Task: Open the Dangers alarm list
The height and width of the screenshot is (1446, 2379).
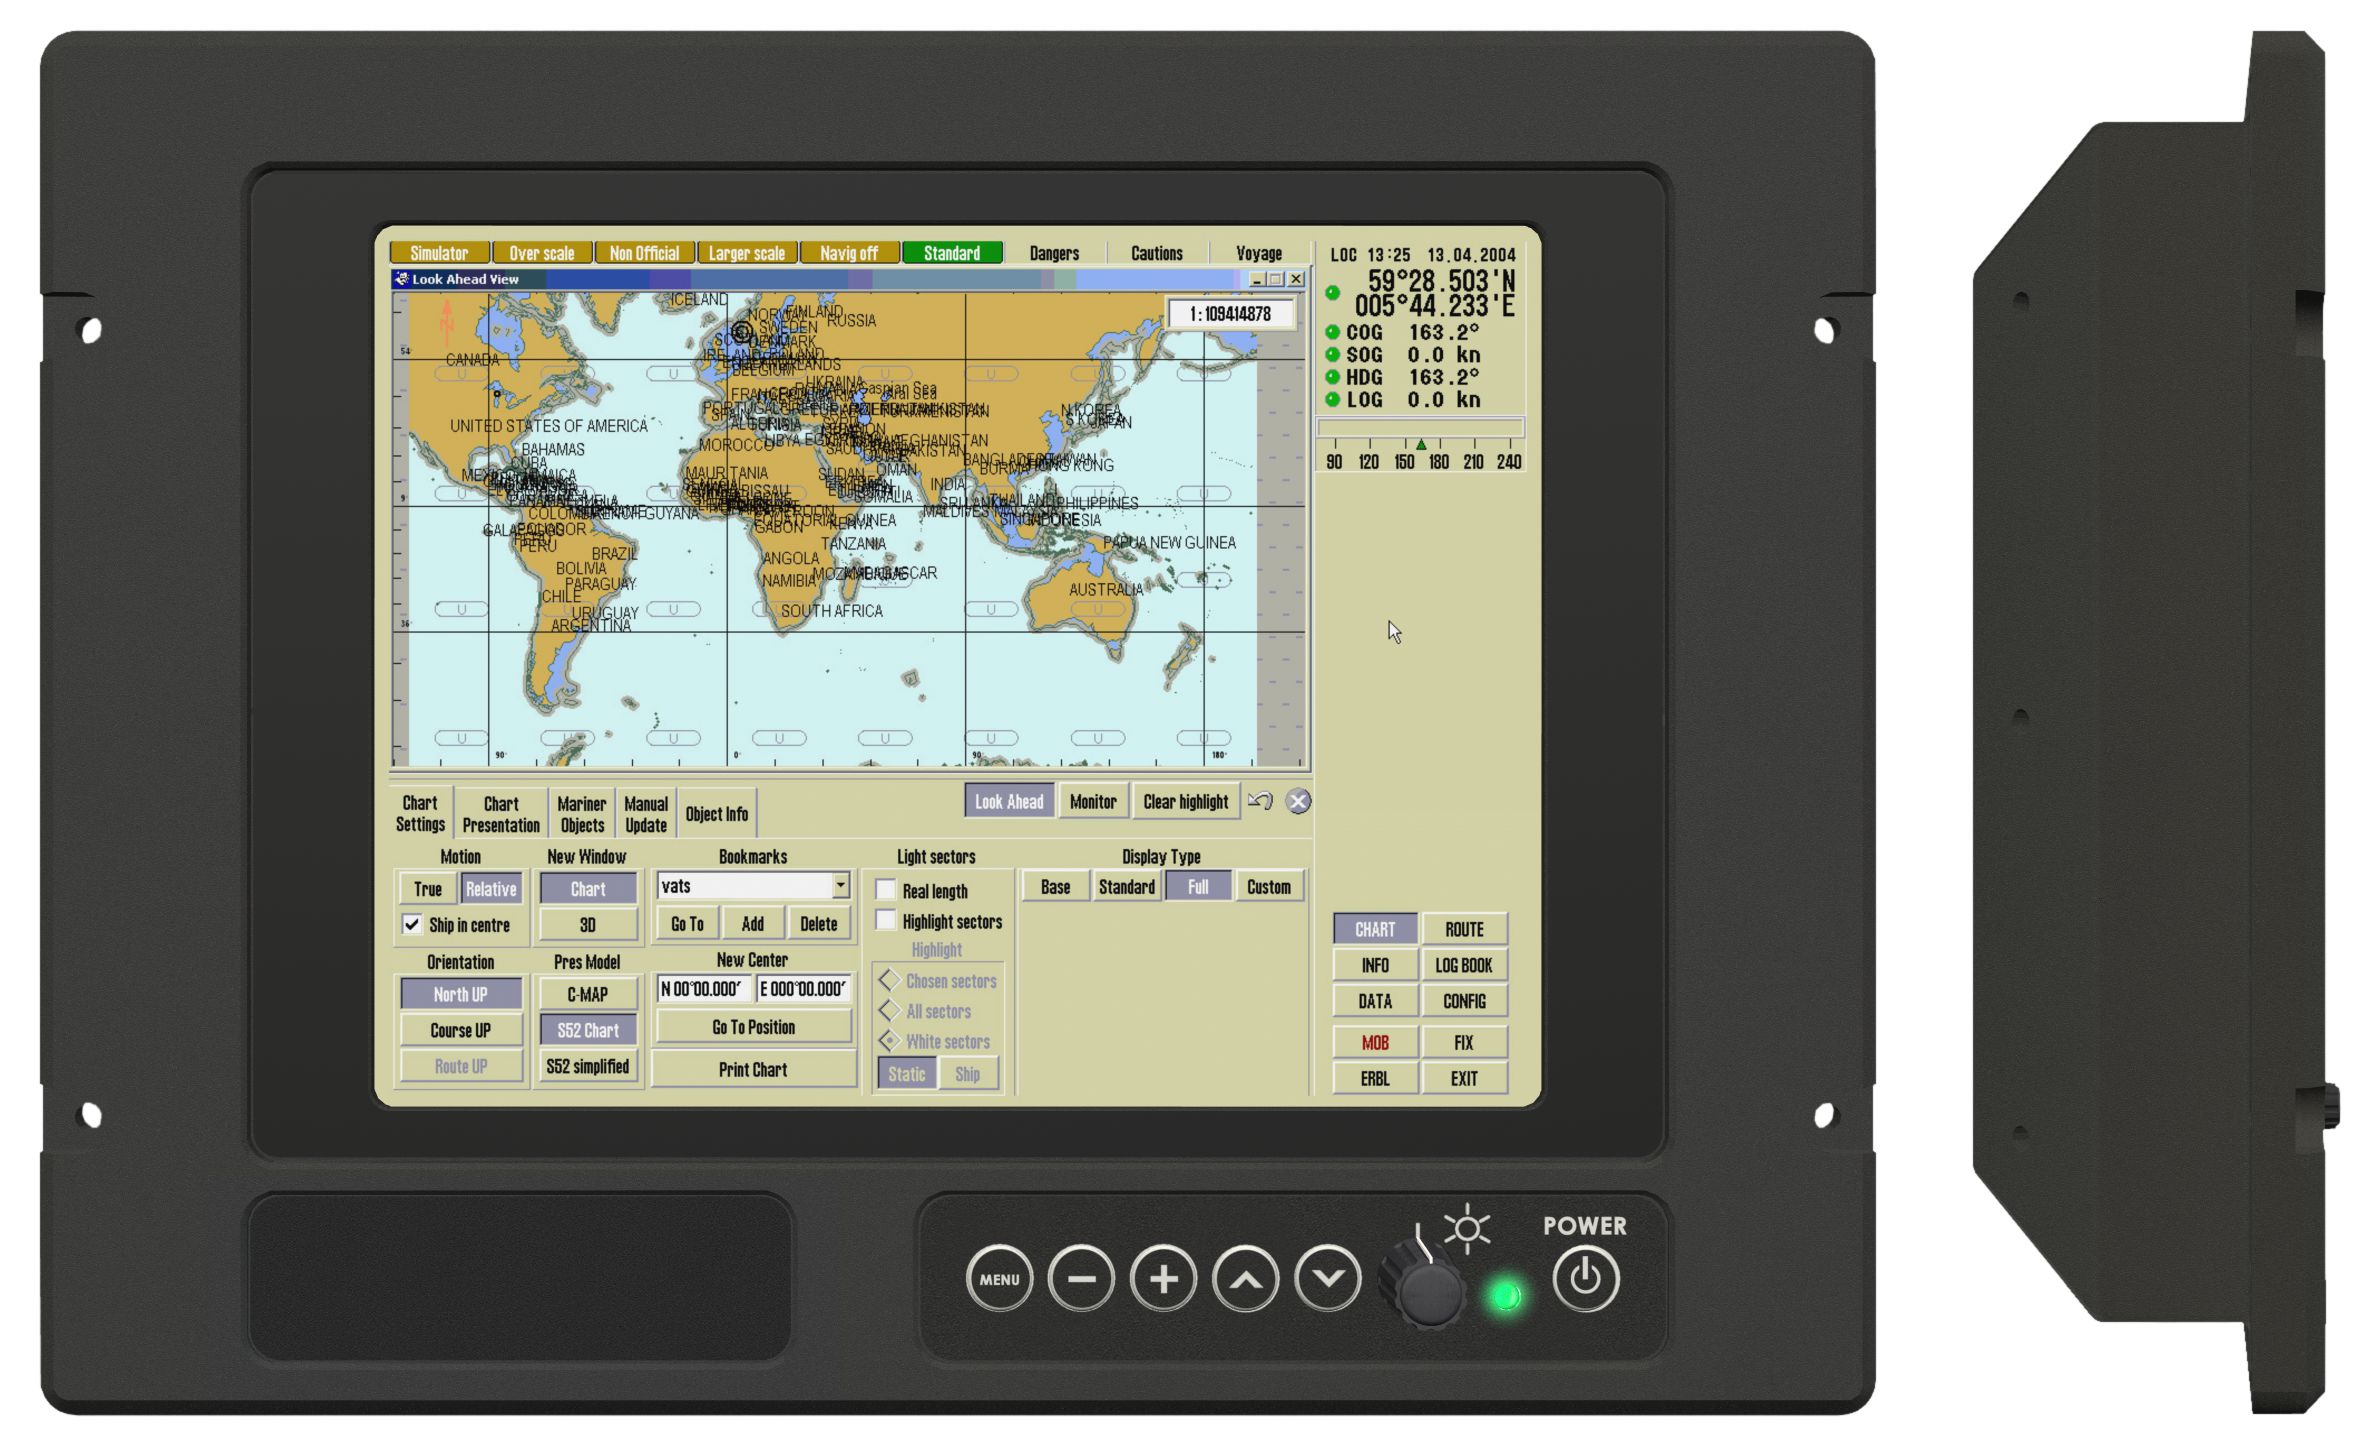Action: (1054, 254)
